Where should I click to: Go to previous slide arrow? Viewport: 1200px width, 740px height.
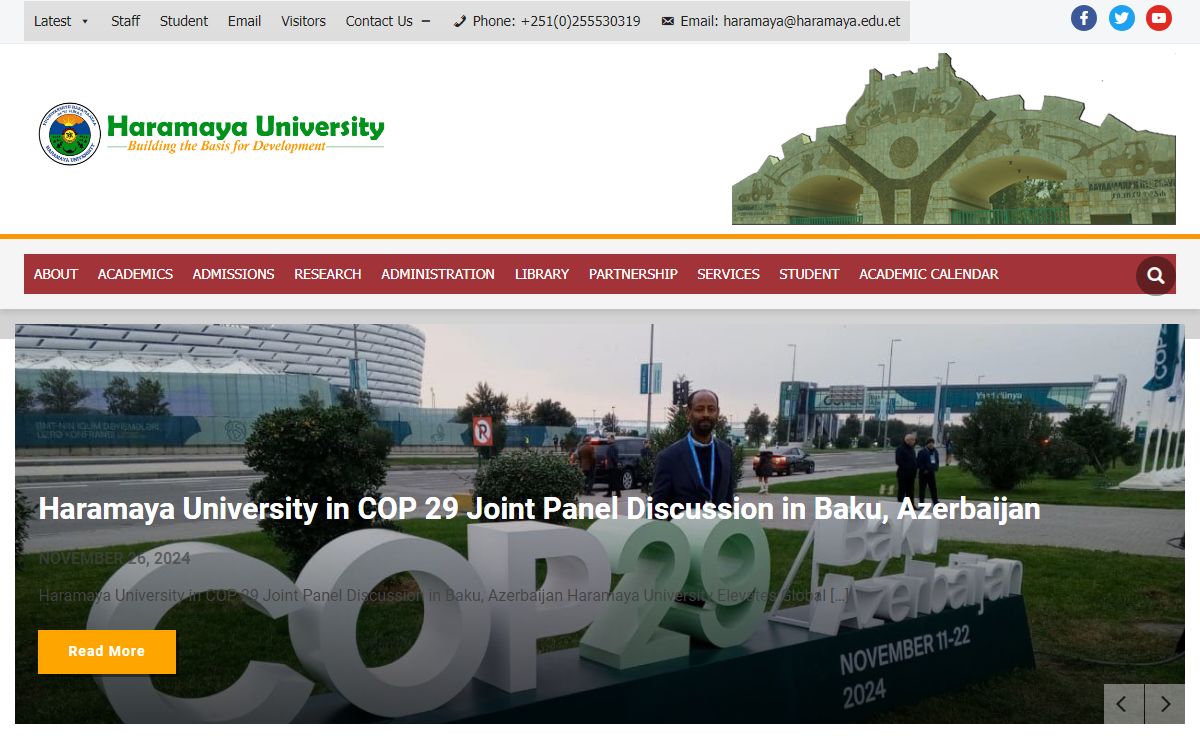point(1123,704)
